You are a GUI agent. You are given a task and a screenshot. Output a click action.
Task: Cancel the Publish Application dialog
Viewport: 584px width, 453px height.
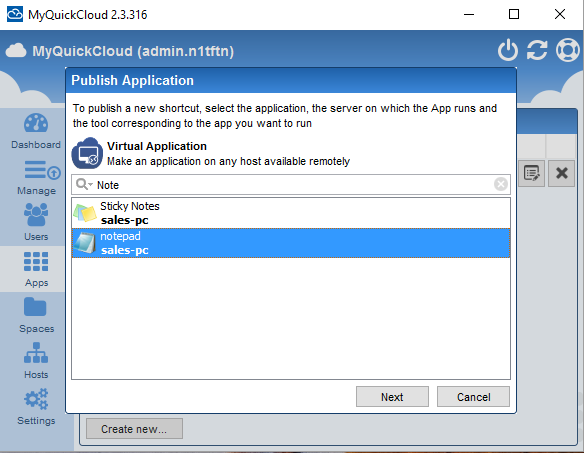(473, 397)
